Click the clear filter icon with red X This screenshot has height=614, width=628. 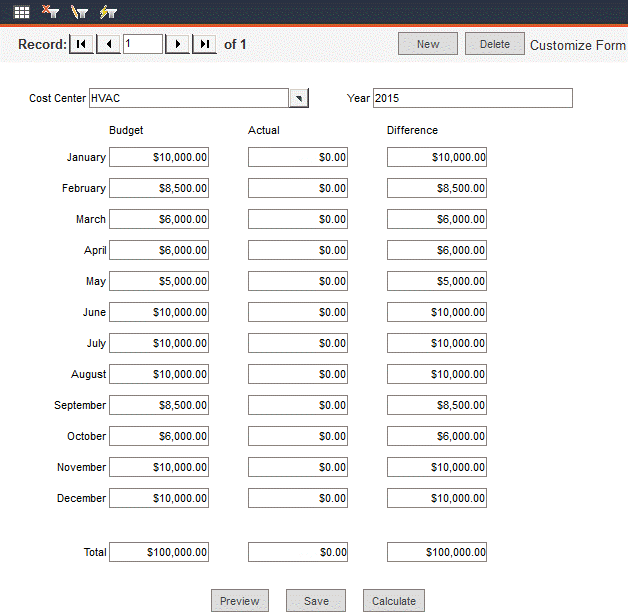click(51, 12)
